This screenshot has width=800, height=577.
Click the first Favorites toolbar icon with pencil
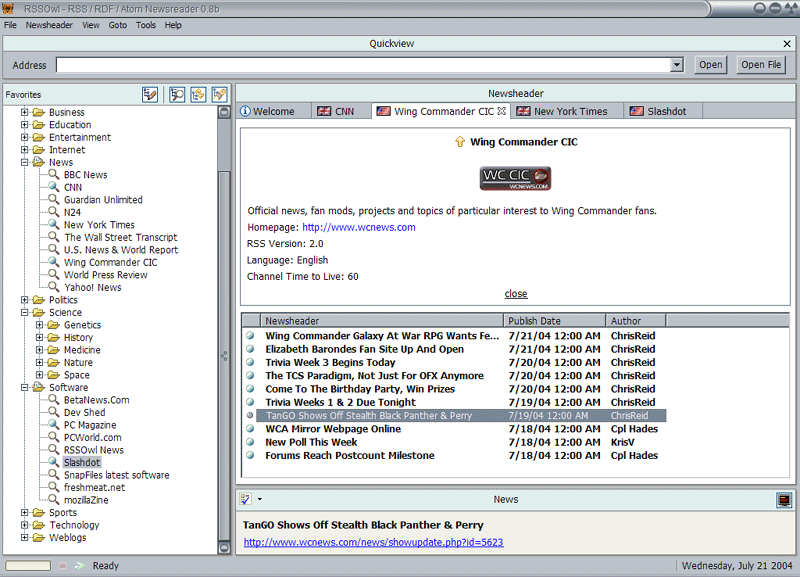pos(150,94)
